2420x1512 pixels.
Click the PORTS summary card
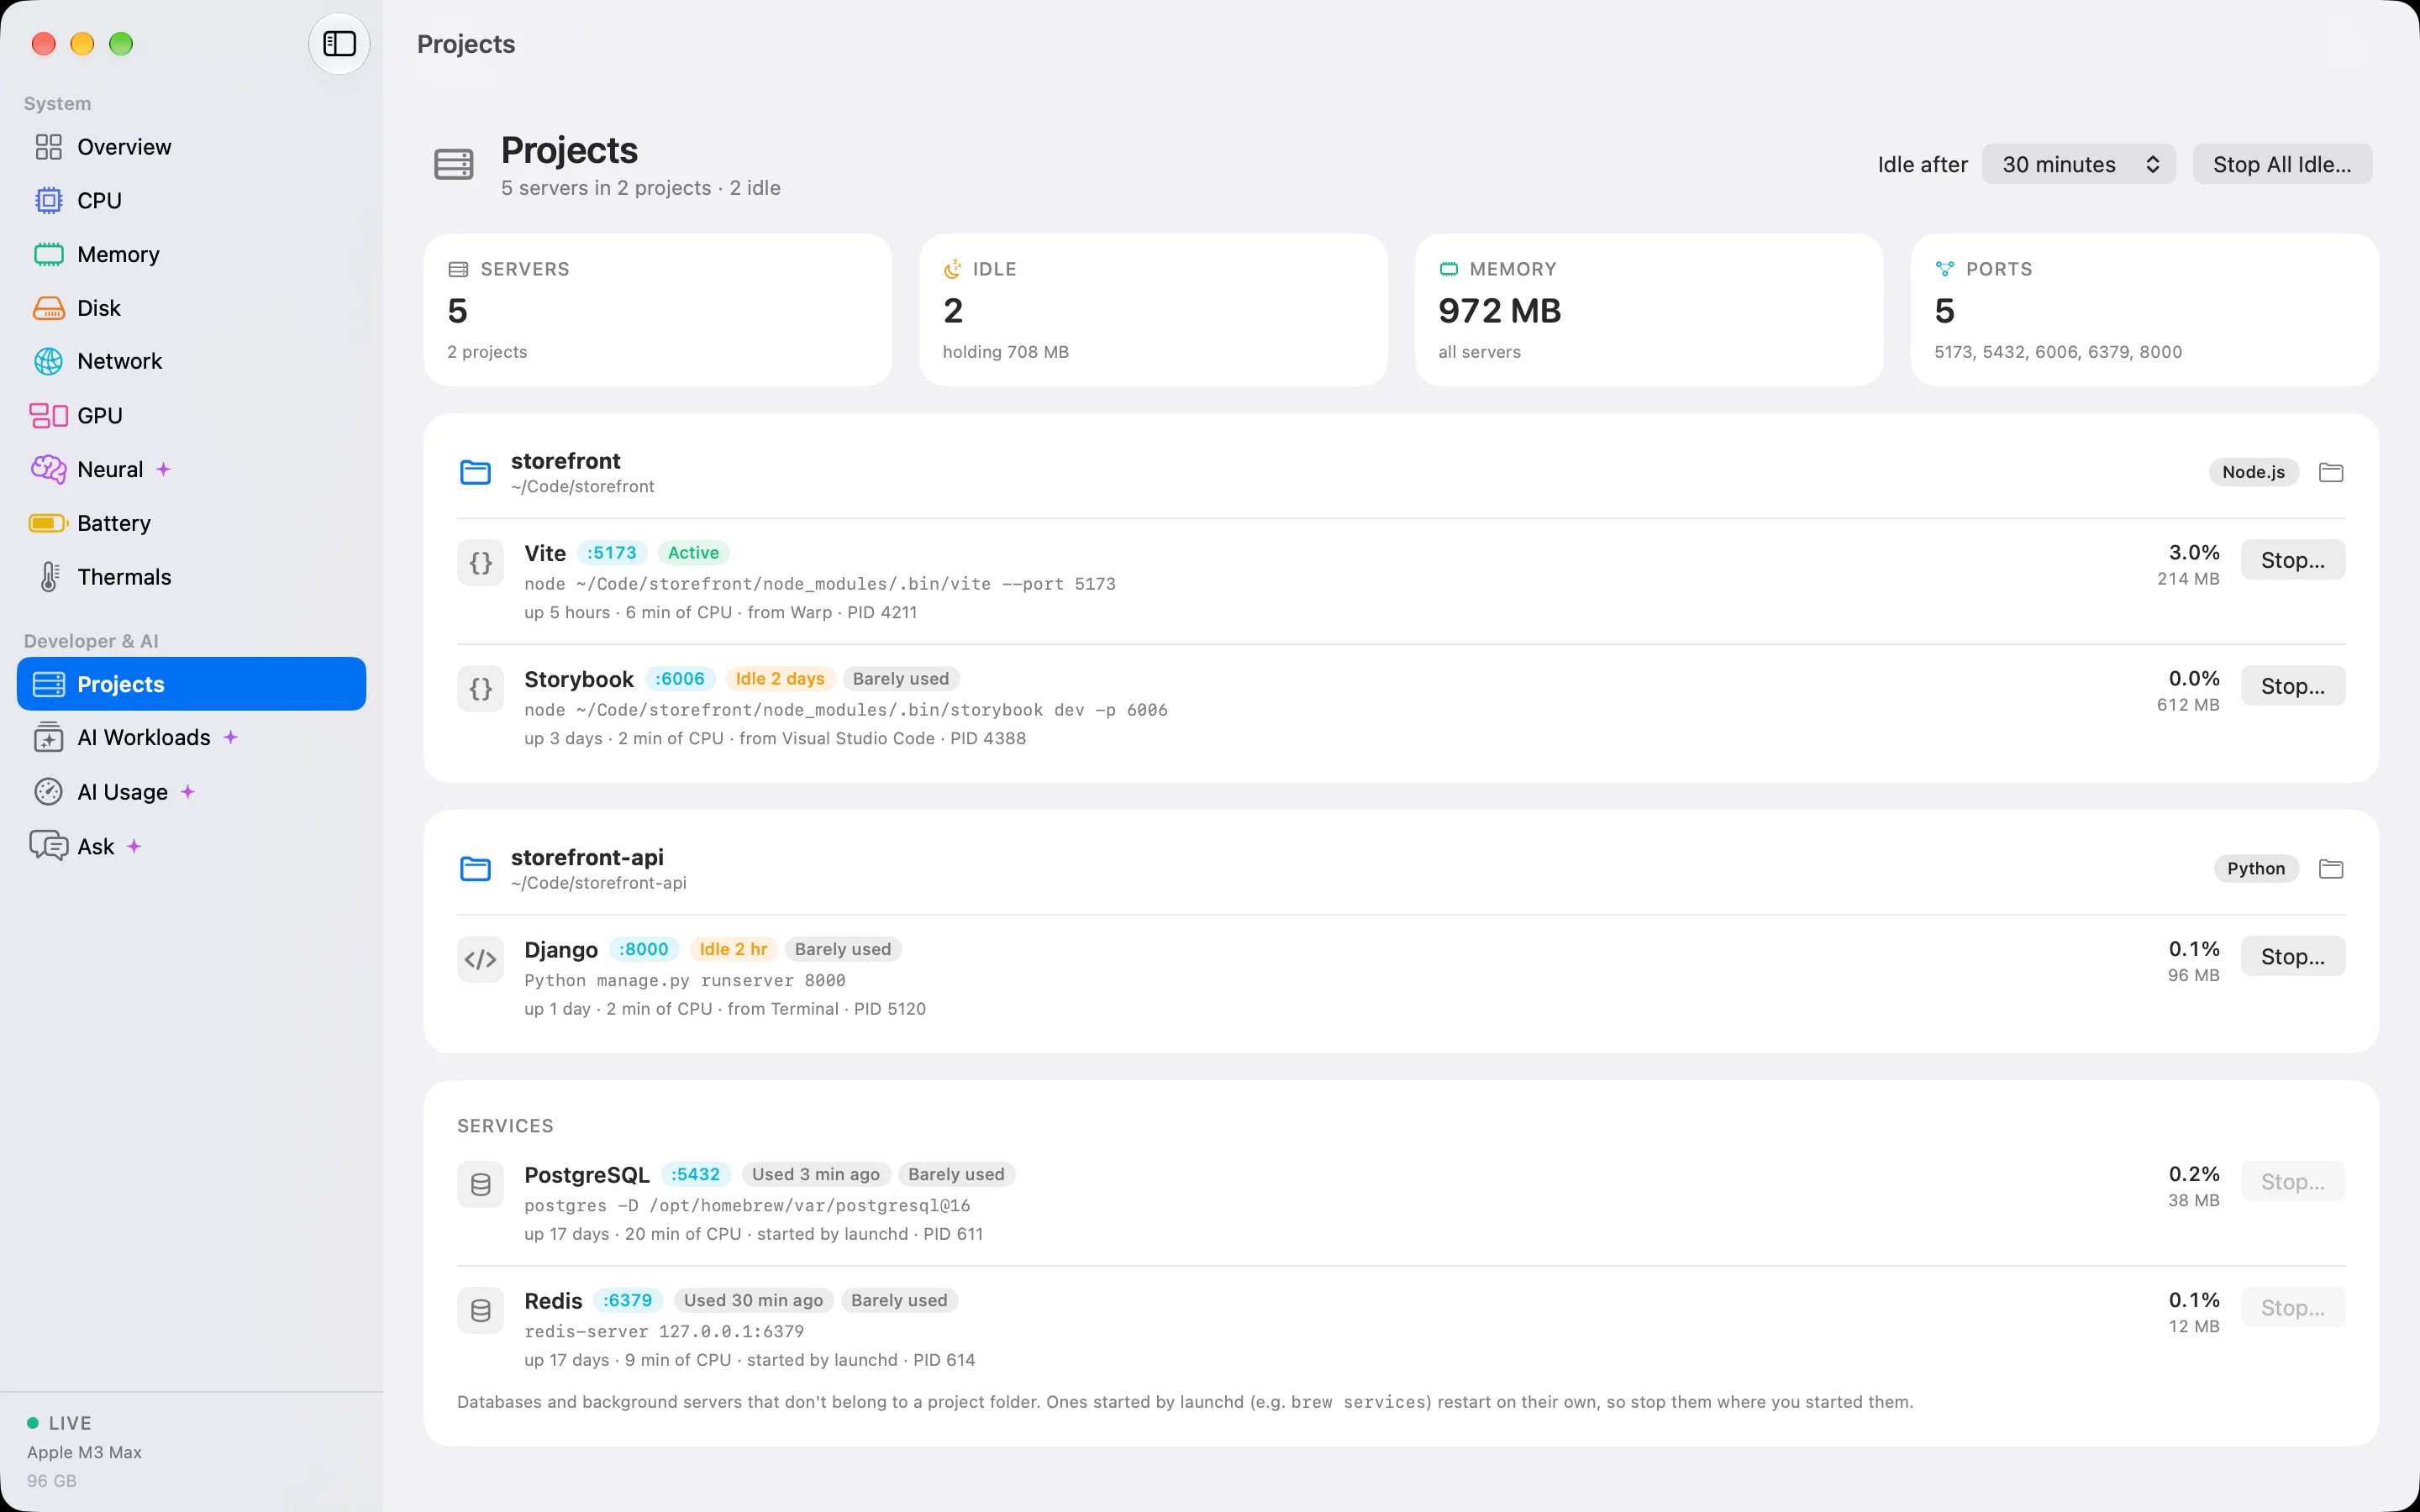tap(2144, 310)
